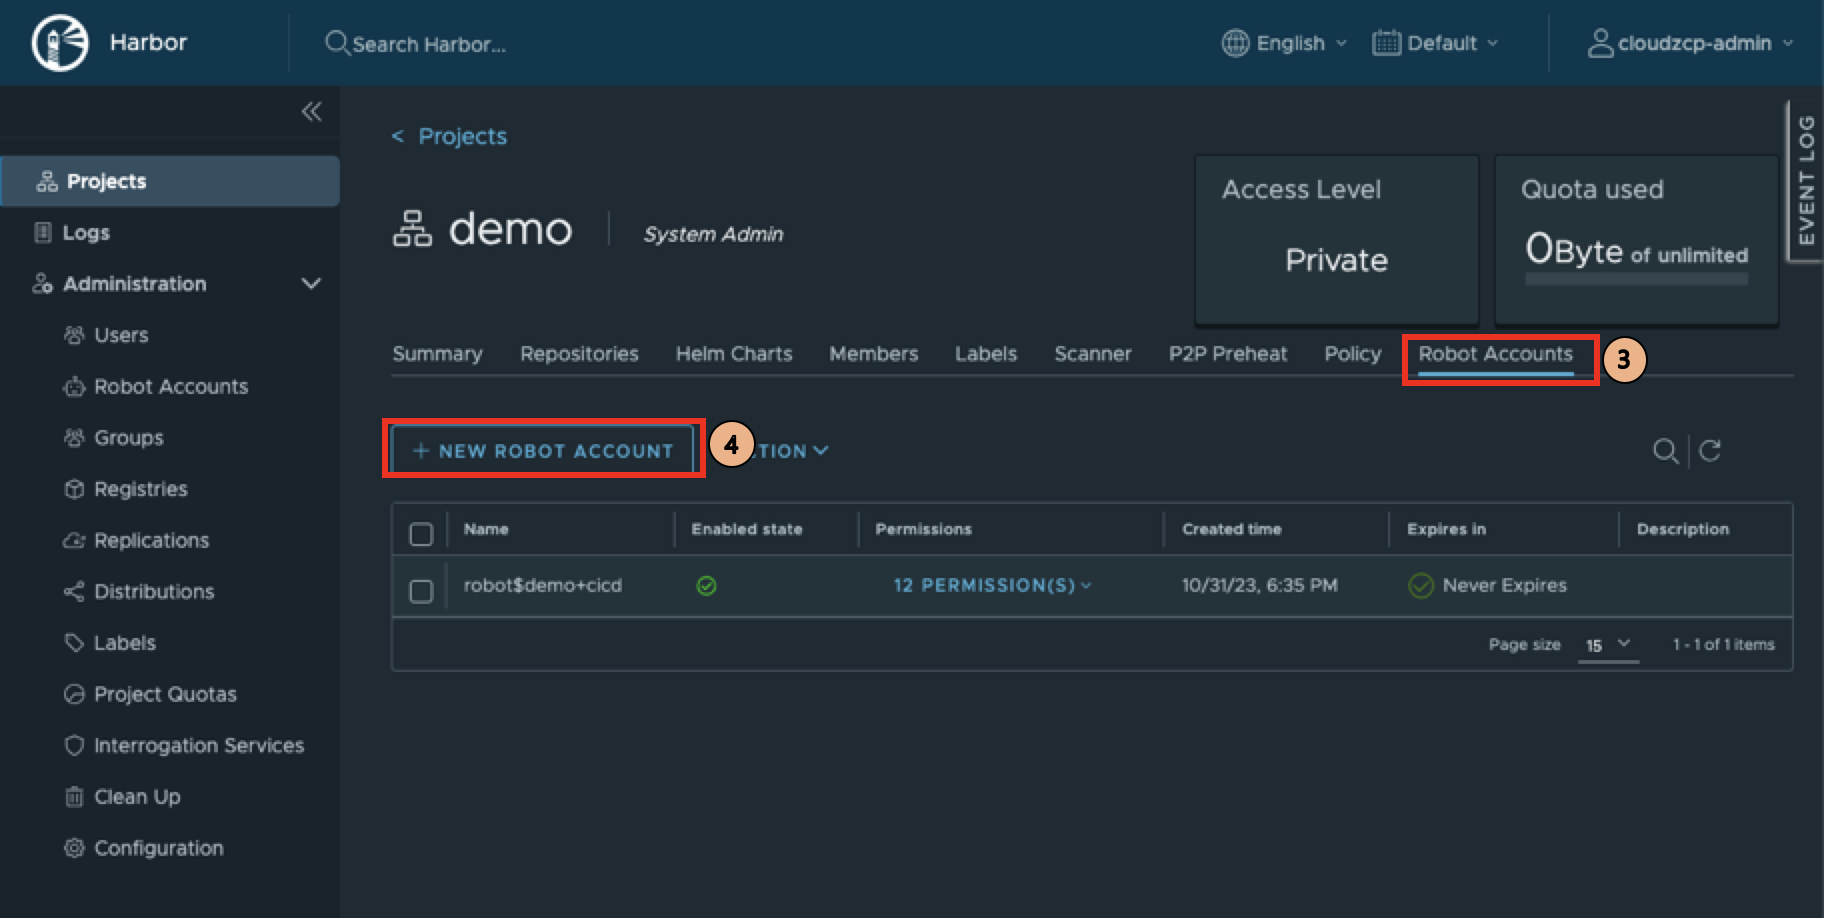Image resolution: width=1824 pixels, height=918 pixels.
Task: Click the user profile icon
Action: pyautogui.click(x=1600, y=43)
